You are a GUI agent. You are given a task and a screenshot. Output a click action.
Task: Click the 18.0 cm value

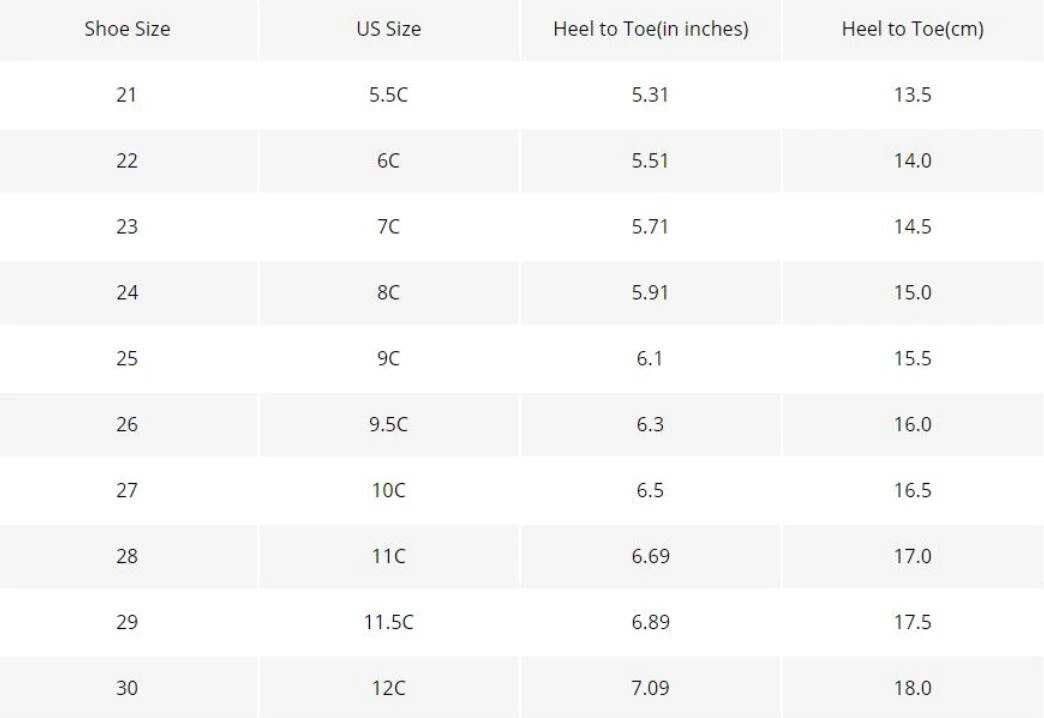[x=912, y=688]
